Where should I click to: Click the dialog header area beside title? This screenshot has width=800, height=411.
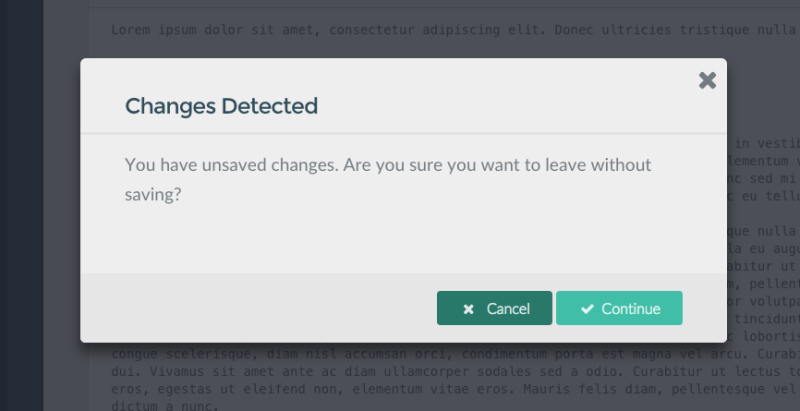pyautogui.click(x=505, y=106)
